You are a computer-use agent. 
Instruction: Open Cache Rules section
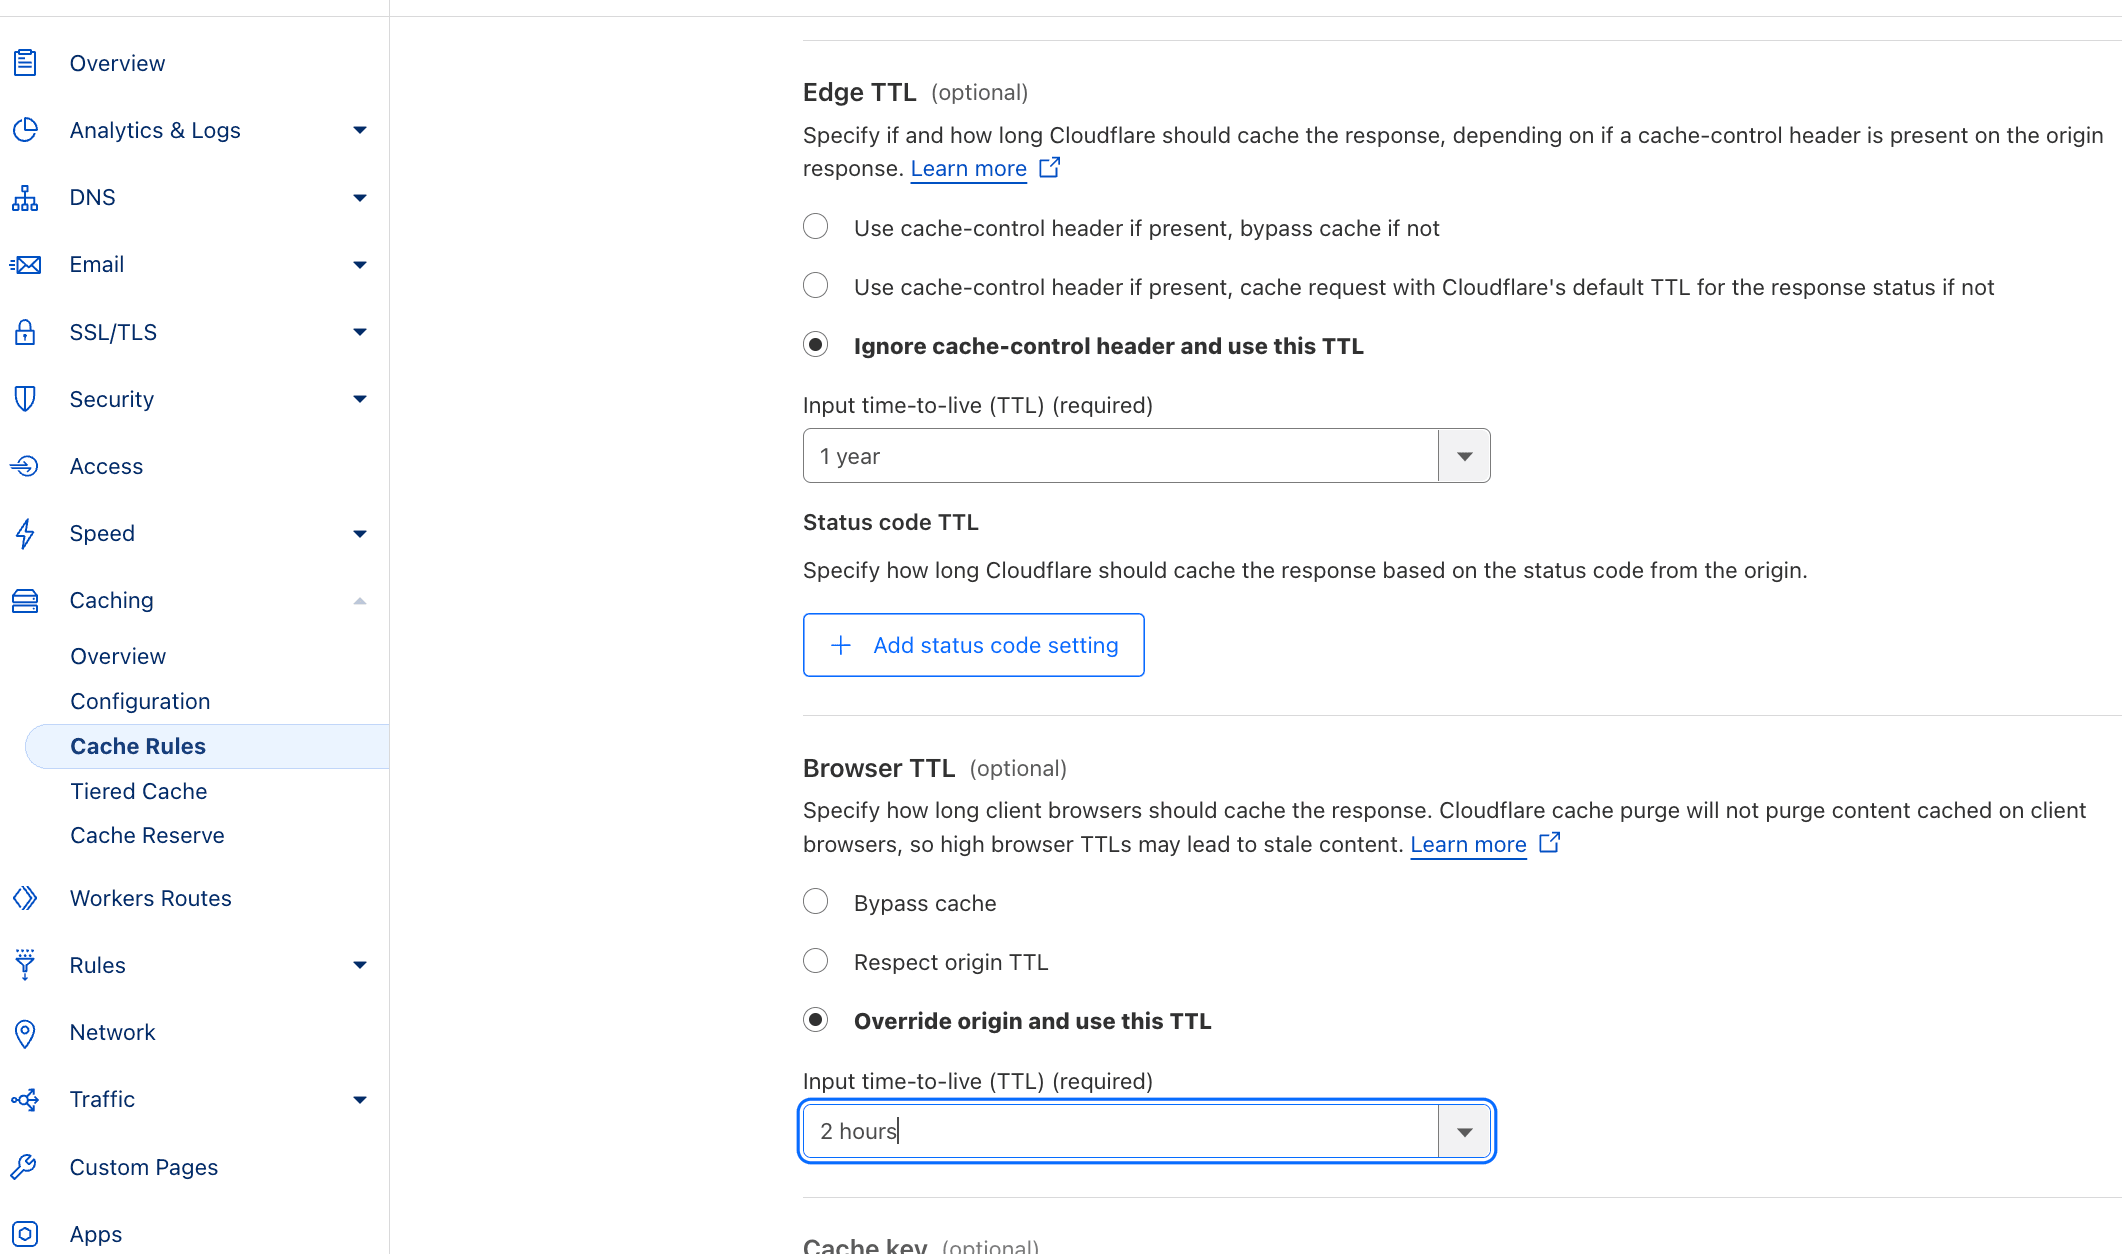click(137, 745)
